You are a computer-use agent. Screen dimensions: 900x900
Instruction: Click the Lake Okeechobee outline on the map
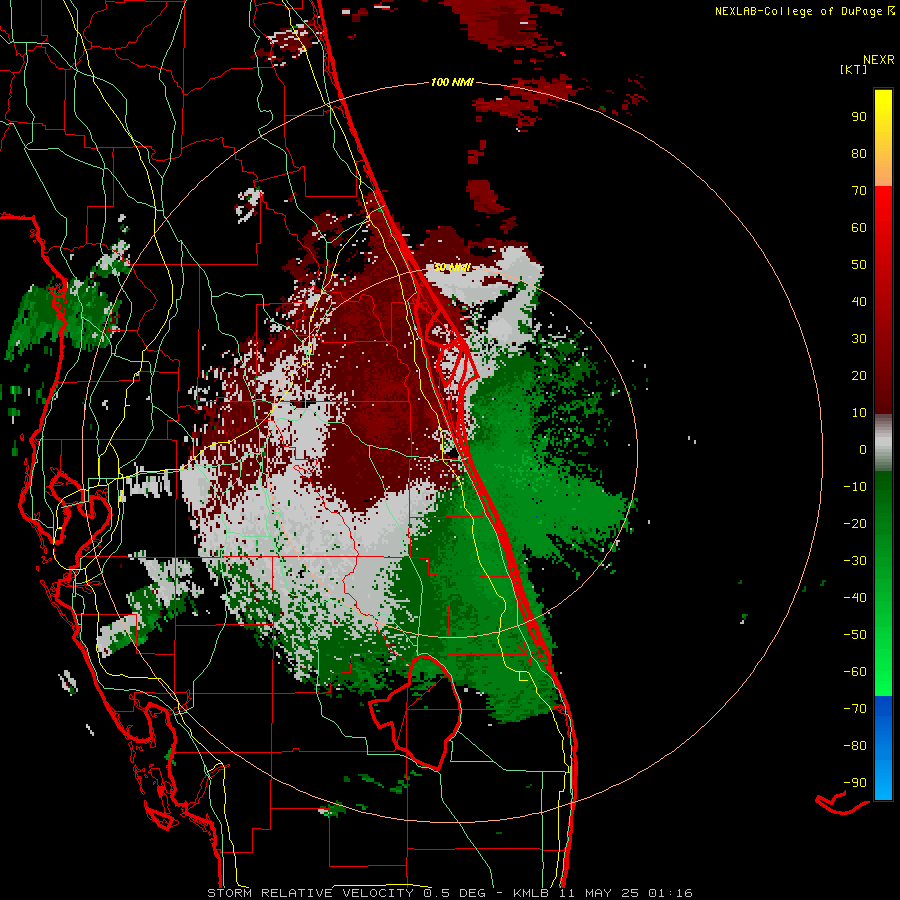pos(415,712)
